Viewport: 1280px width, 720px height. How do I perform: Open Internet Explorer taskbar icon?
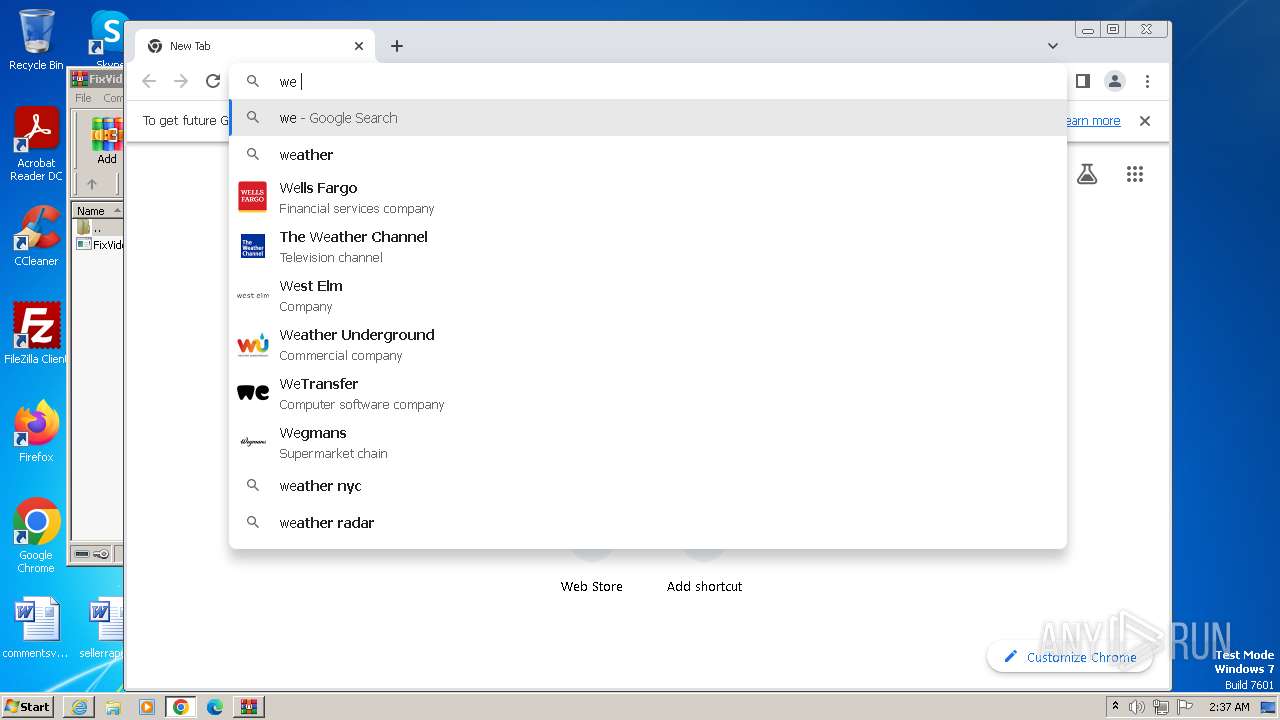[x=79, y=707]
